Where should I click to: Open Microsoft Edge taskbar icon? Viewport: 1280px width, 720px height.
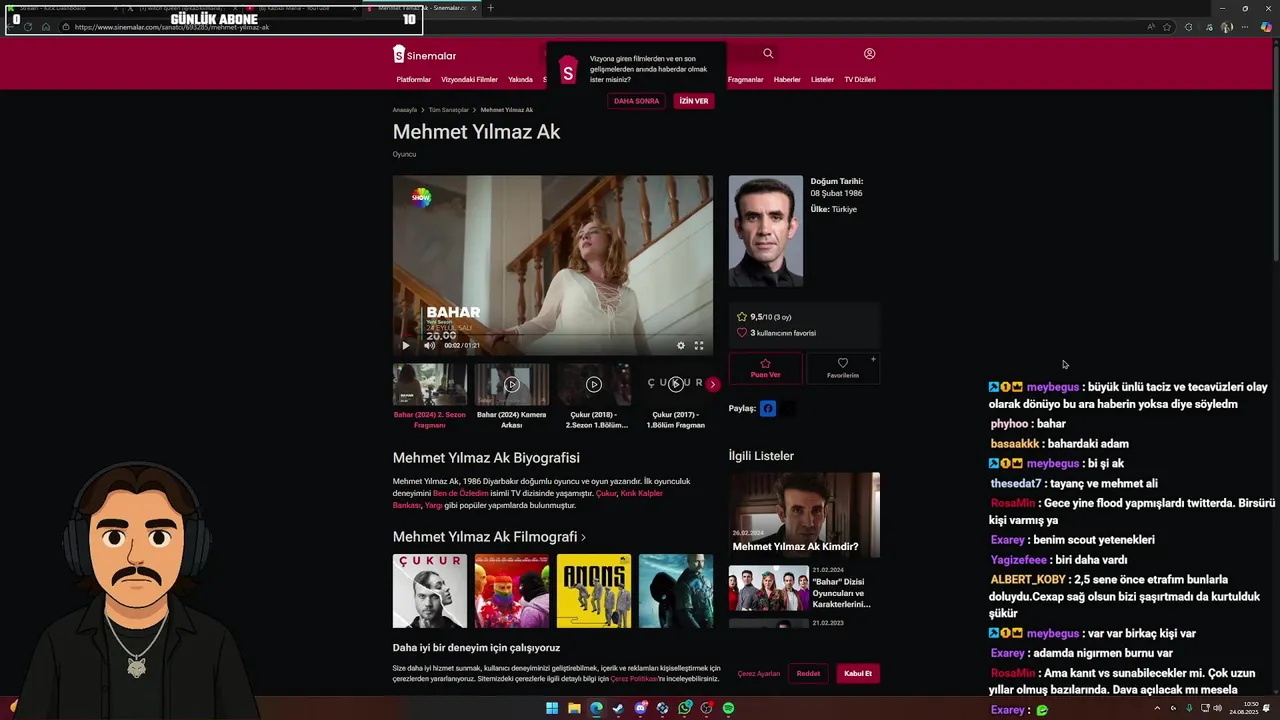[596, 708]
